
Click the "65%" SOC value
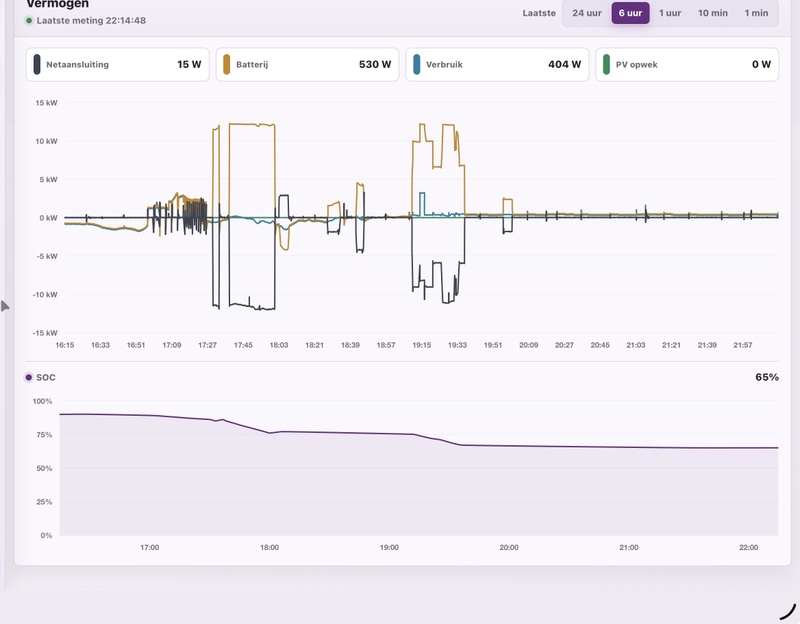pyautogui.click(x=767, y=377)
